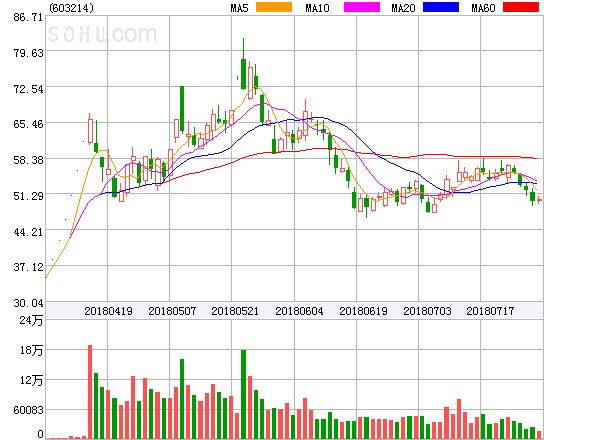The height and width of the screenshot is (440, 600).
Task: Select the MA10 legend label
Action: coord(317,8)
